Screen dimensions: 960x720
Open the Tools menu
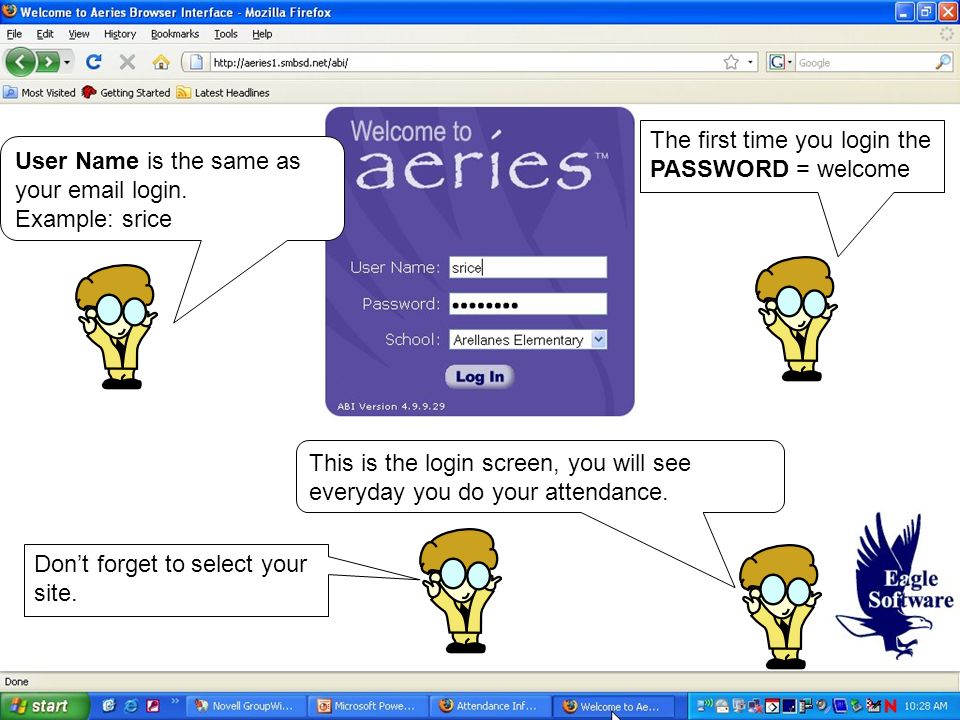pos(225,34)
